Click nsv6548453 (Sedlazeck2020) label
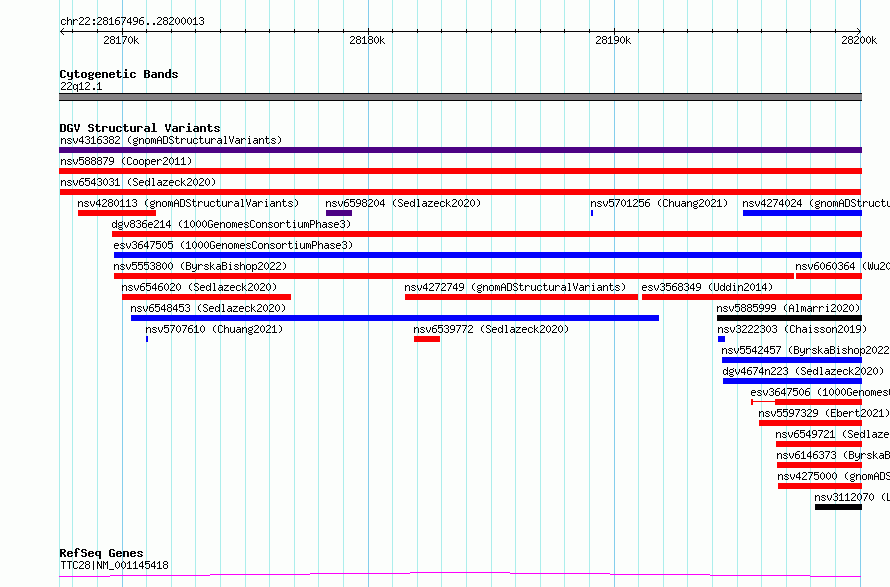Viewport: 890px width, 587px height. click(208, 308)
